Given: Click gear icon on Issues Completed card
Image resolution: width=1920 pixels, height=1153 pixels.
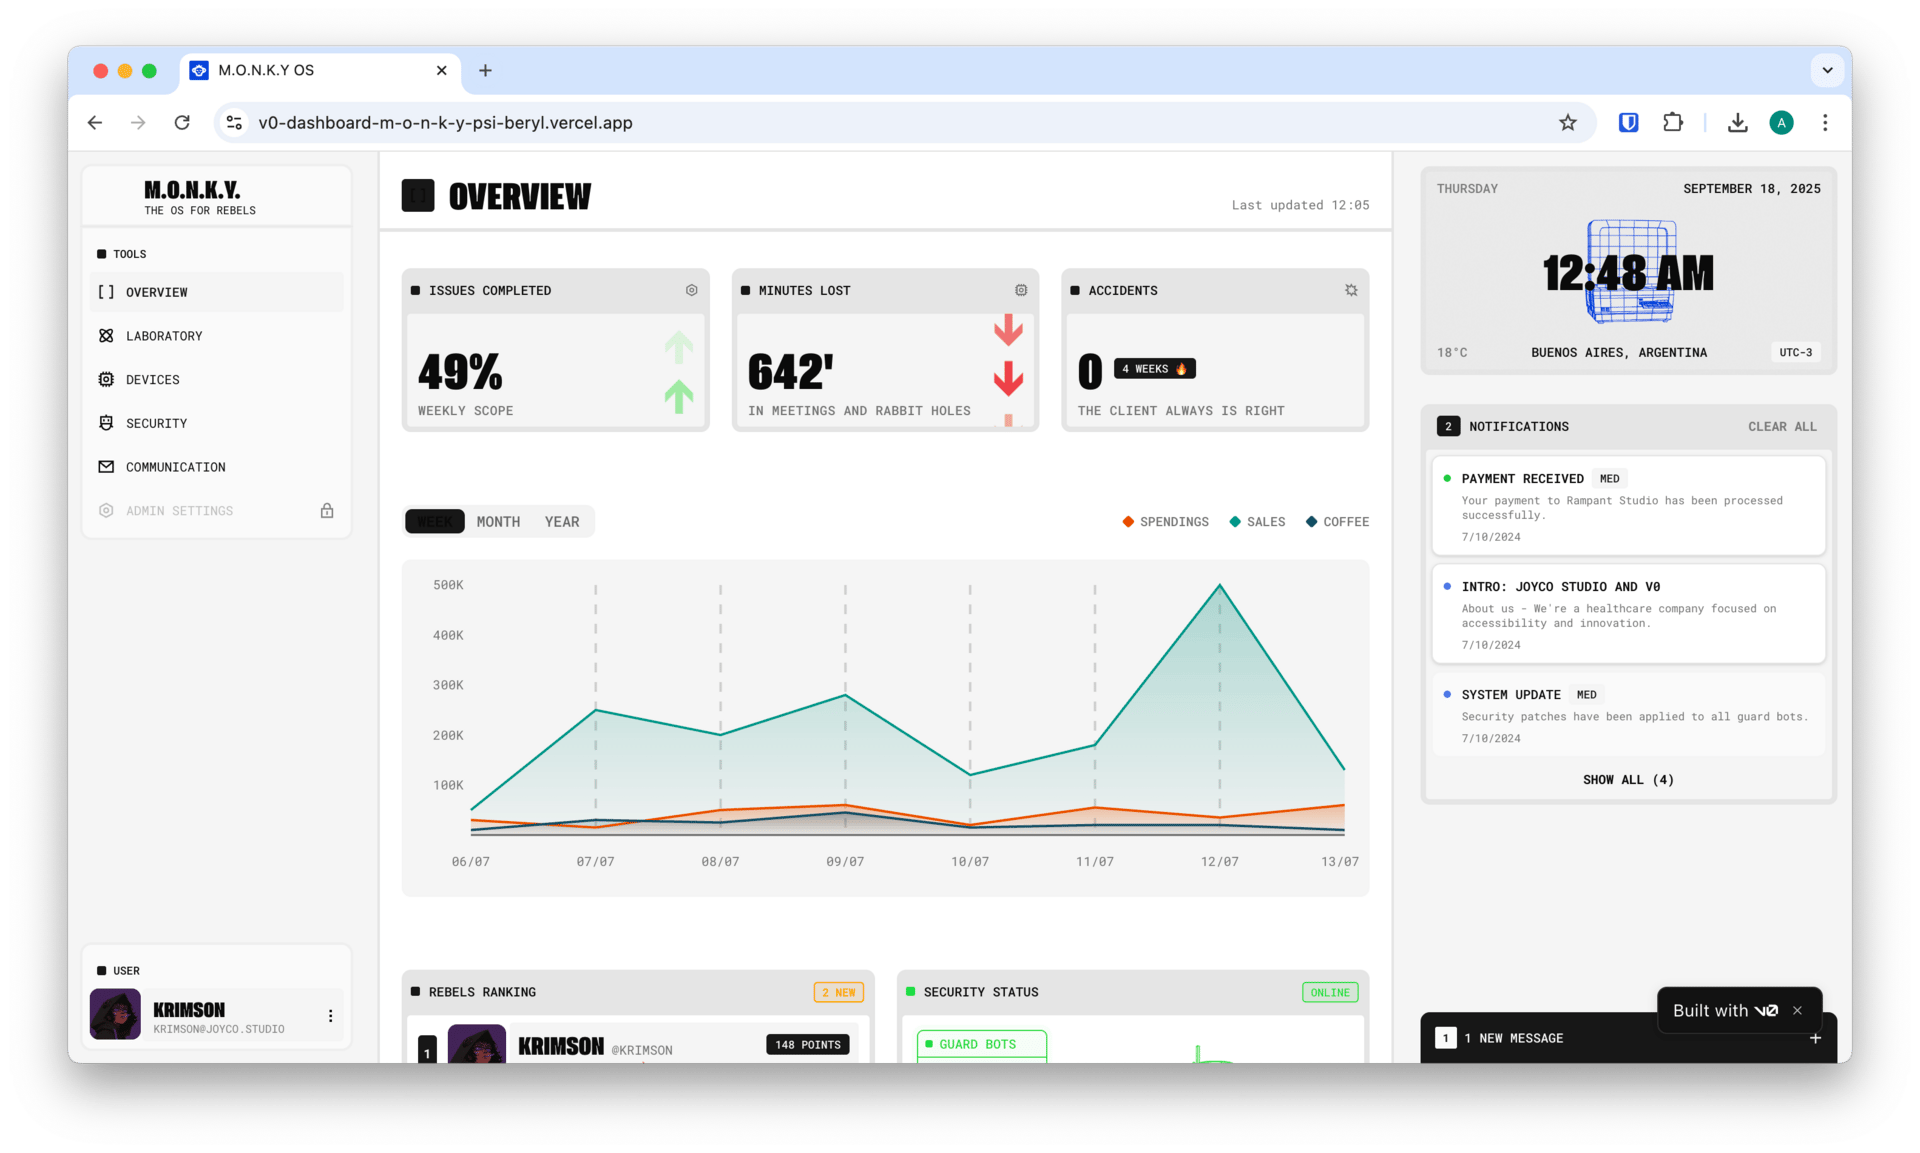Looking at the screenshot, I should 691,290.
